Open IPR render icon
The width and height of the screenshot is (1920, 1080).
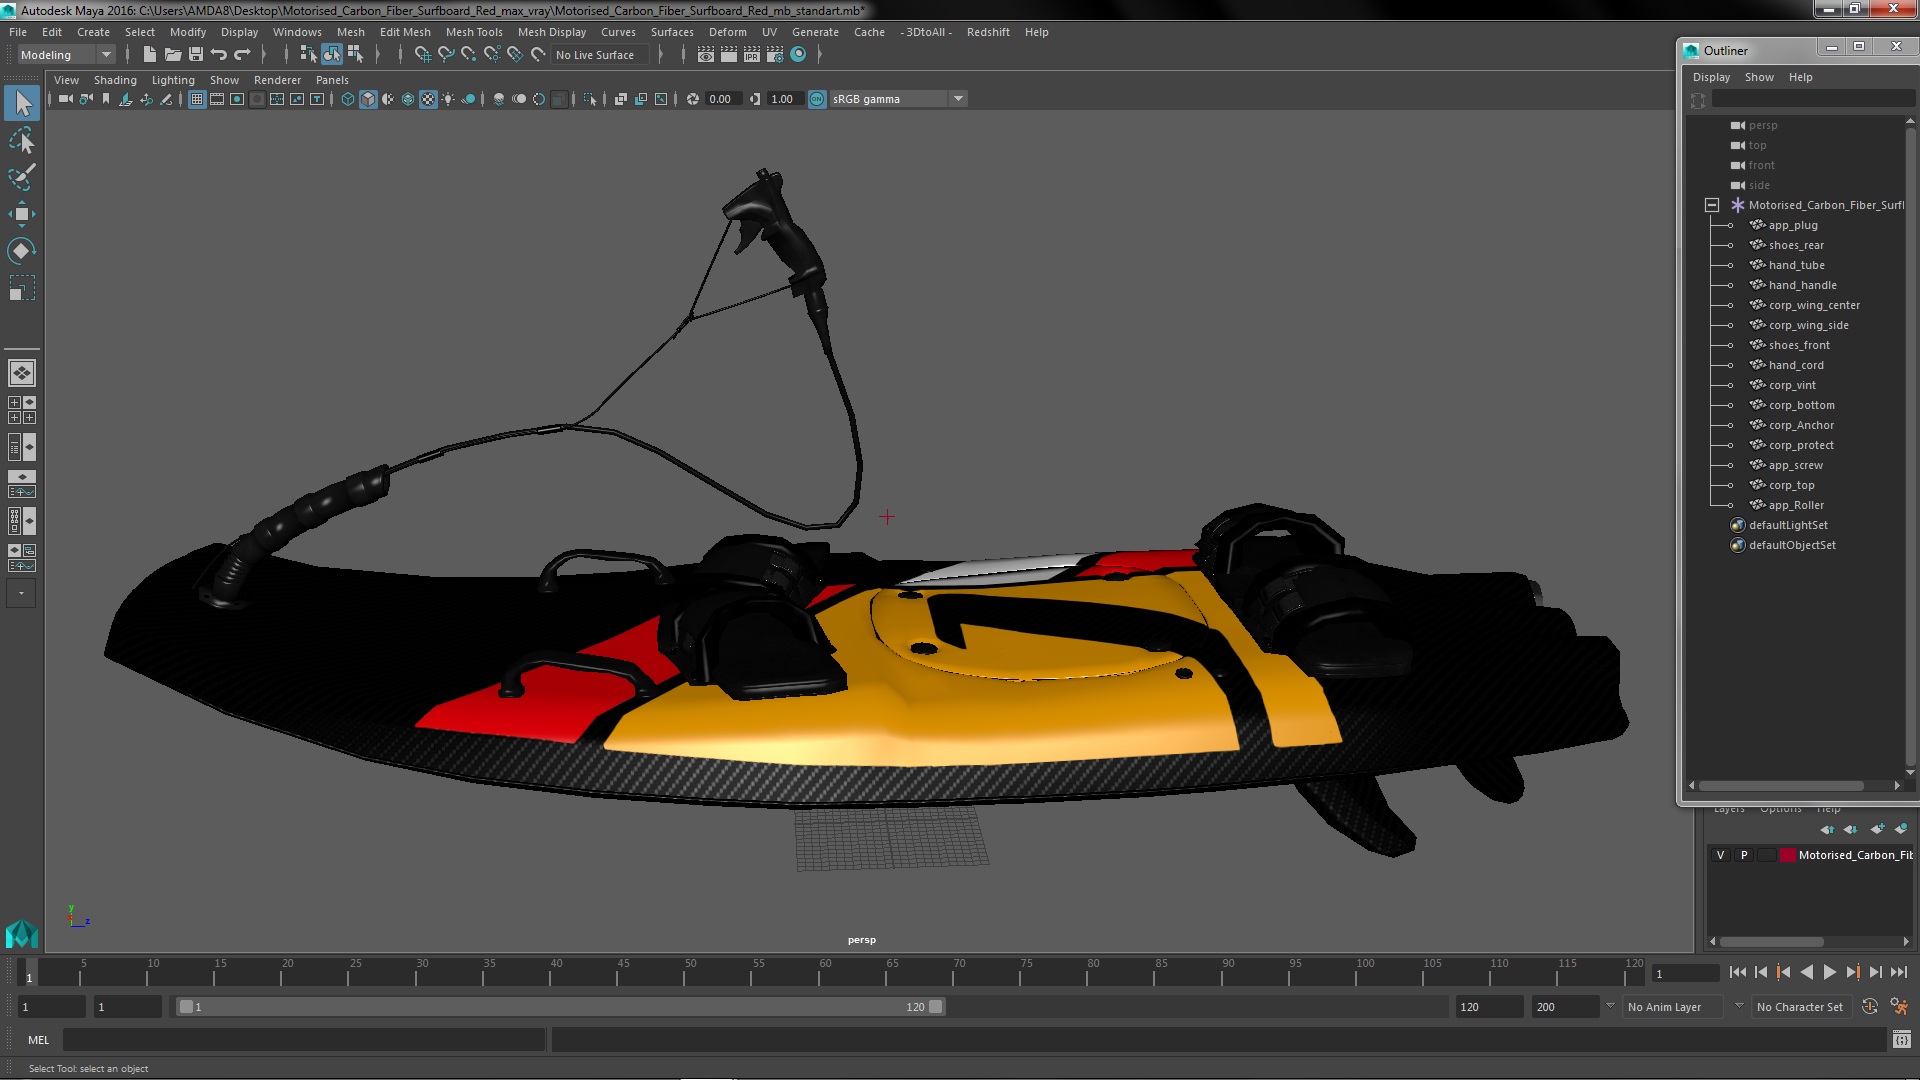751,55
